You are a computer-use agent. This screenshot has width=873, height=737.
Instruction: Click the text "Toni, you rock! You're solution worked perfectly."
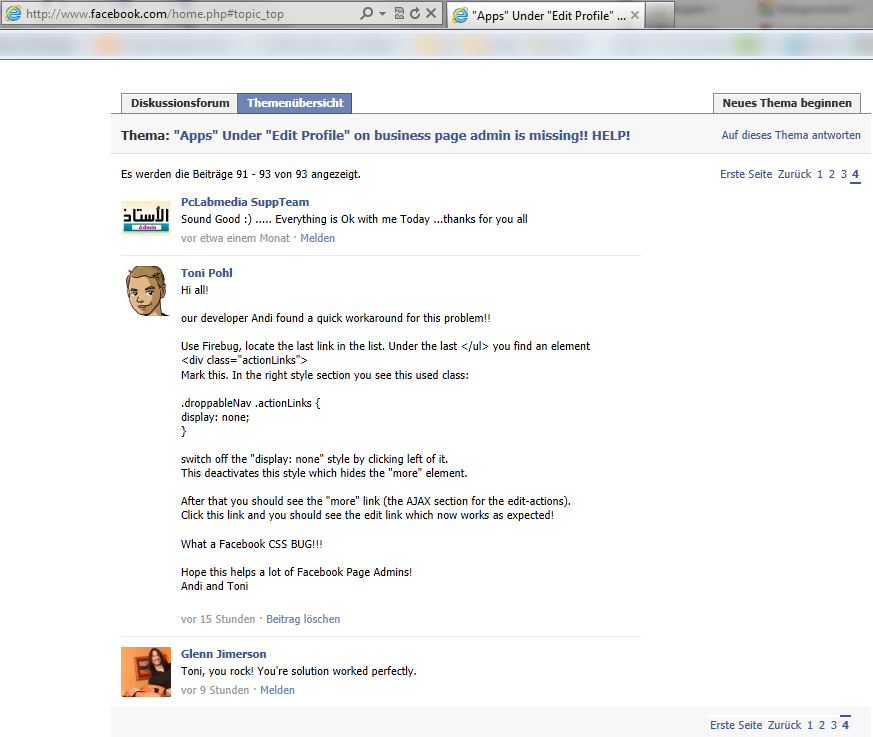click(x=298, y=671)
